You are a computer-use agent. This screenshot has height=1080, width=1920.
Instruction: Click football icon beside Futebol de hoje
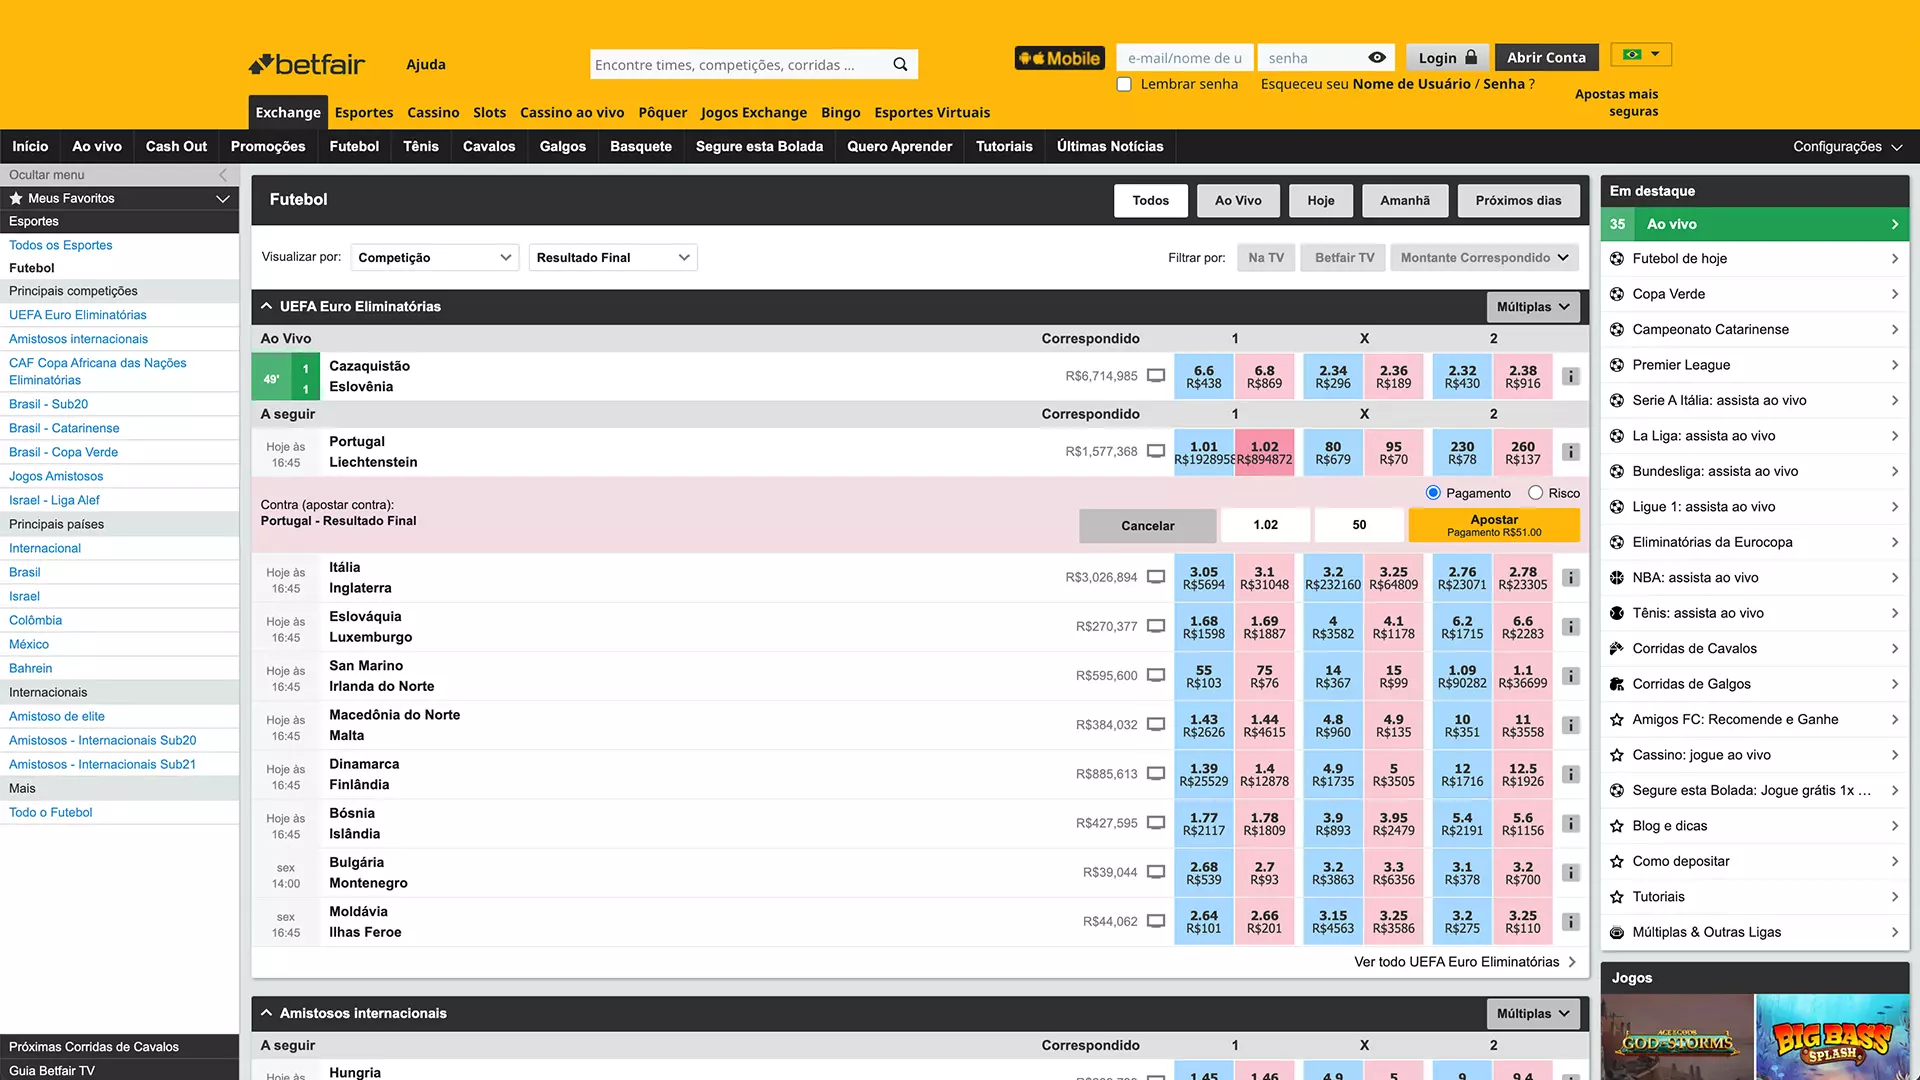pos(1617,258)
